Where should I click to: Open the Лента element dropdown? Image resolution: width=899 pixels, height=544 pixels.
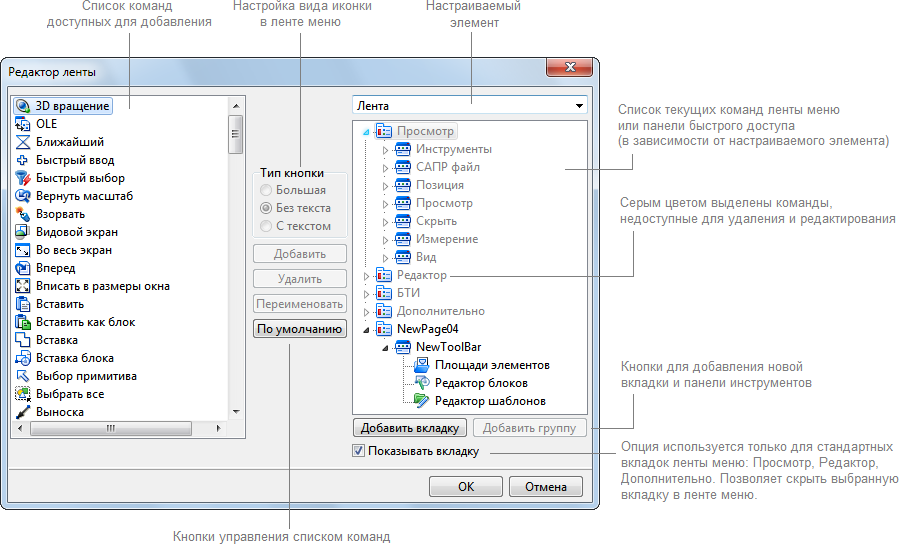(579, 106)
